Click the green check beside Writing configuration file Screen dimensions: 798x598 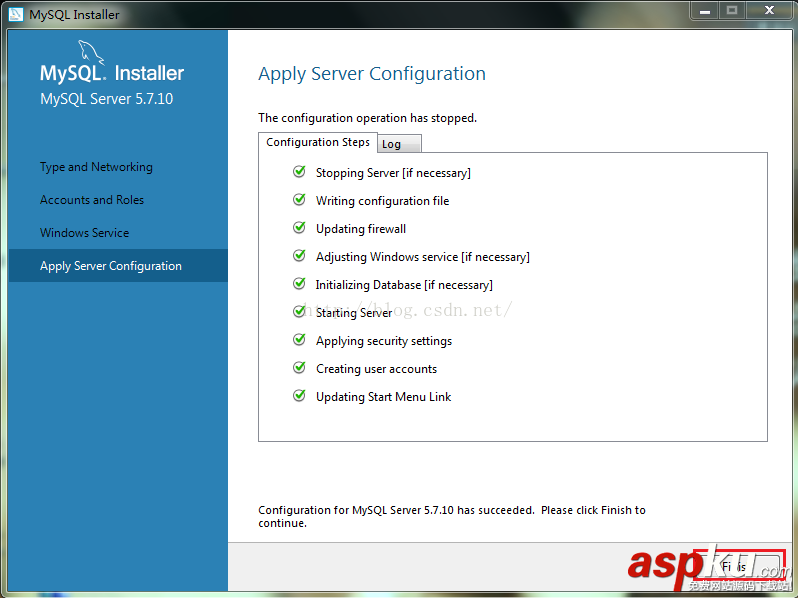click(299, 200)
